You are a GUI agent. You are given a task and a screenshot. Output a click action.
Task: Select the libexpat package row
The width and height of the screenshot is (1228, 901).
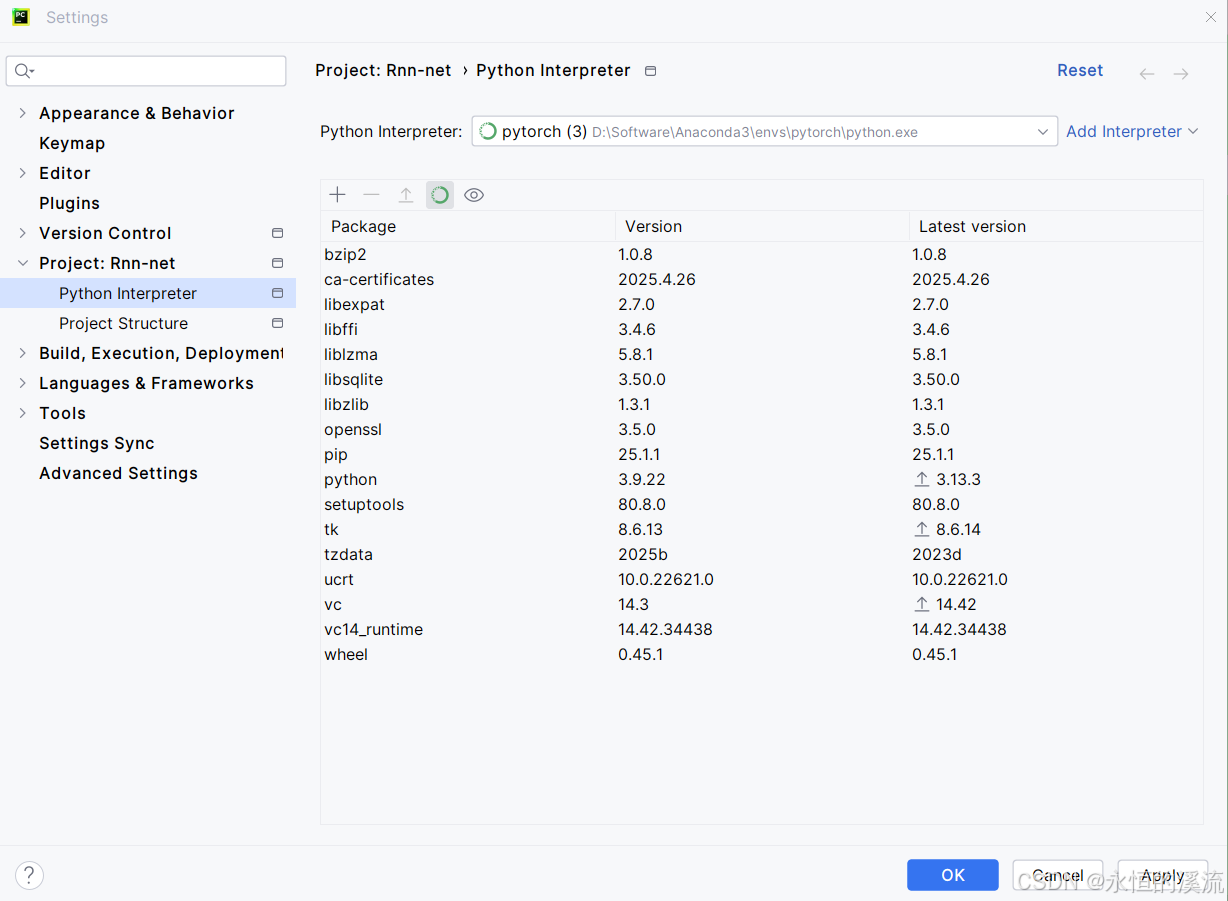click(x=762, y=304)
